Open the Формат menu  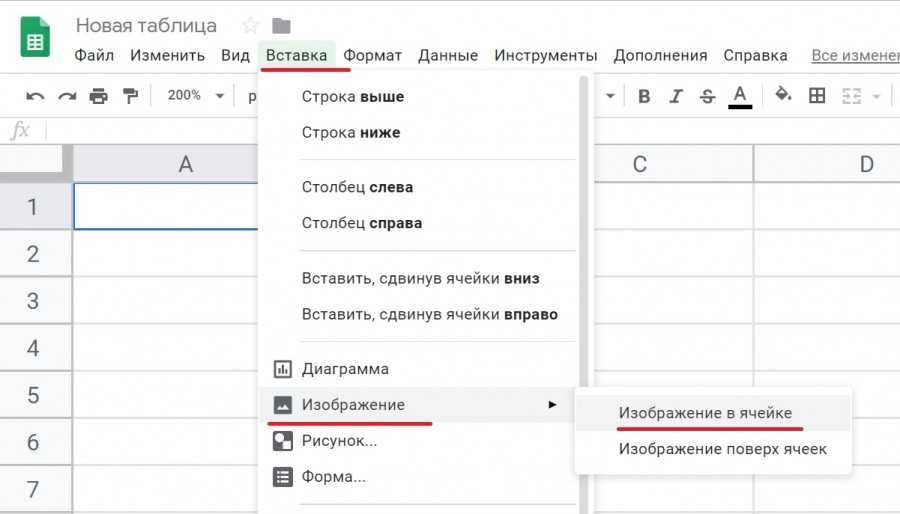[372, 55]
